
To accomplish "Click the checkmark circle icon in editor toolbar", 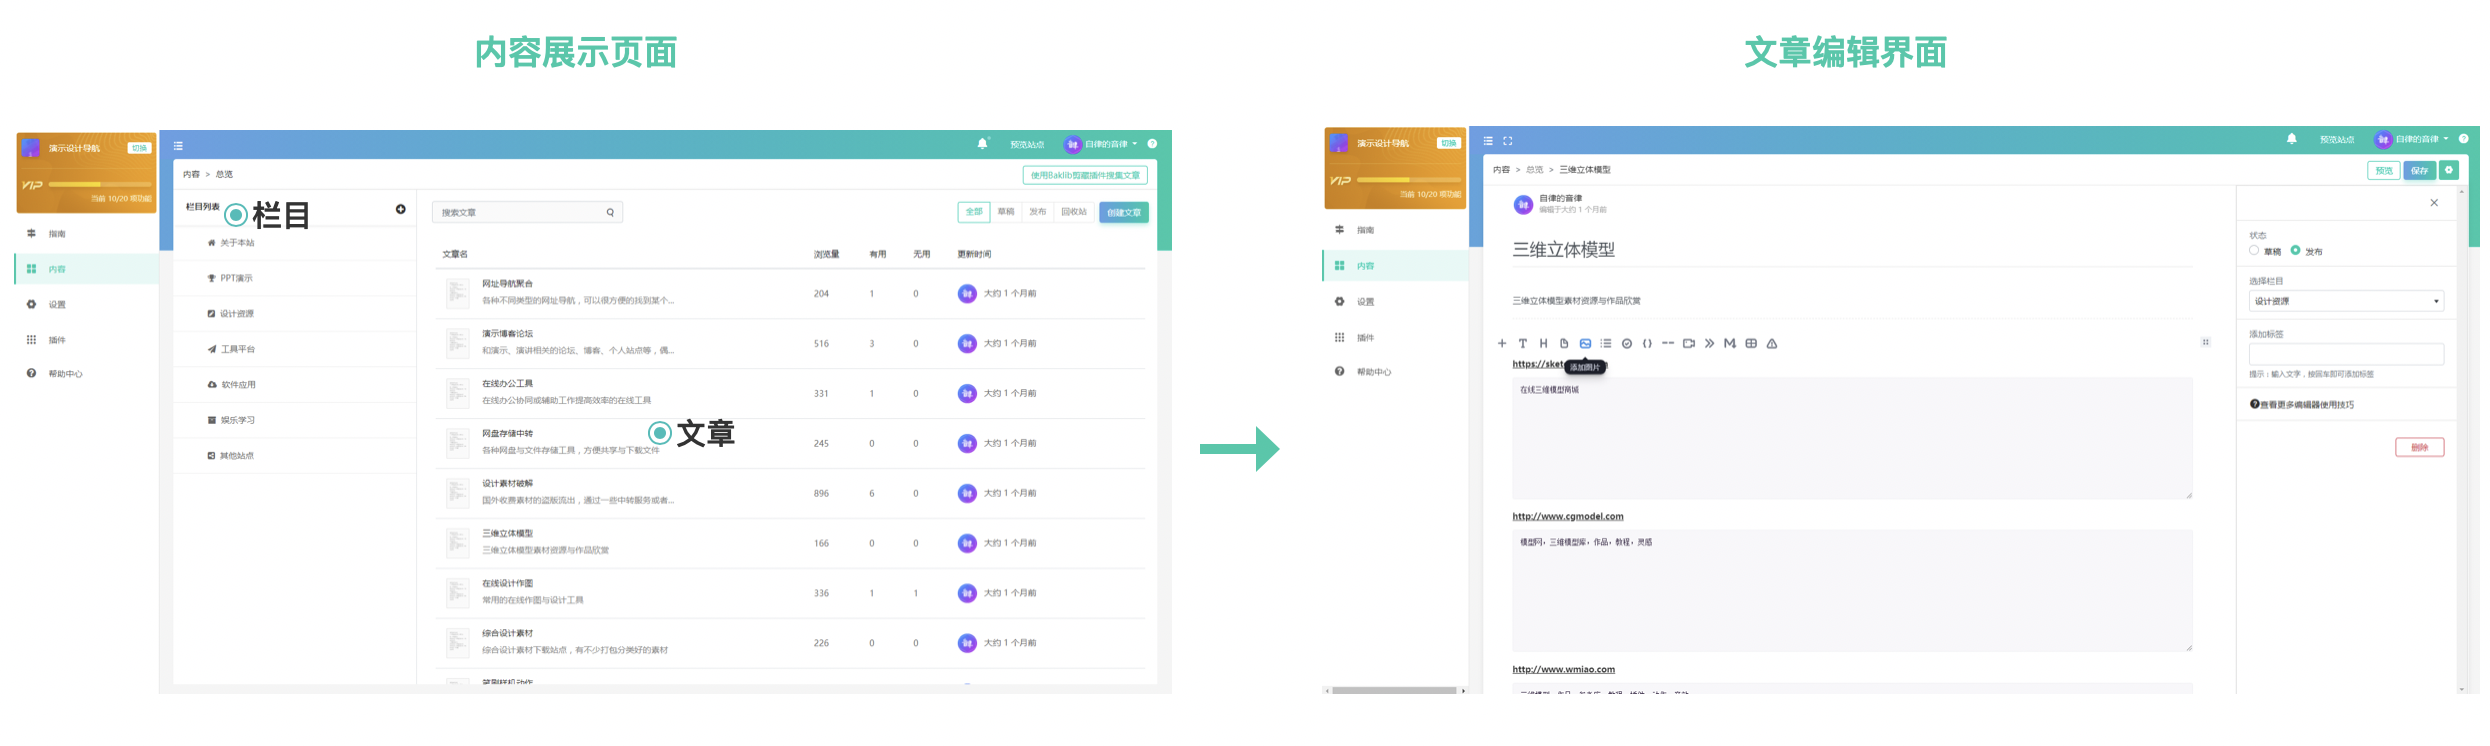I will pyautogui.click(x=1627, y=343).
